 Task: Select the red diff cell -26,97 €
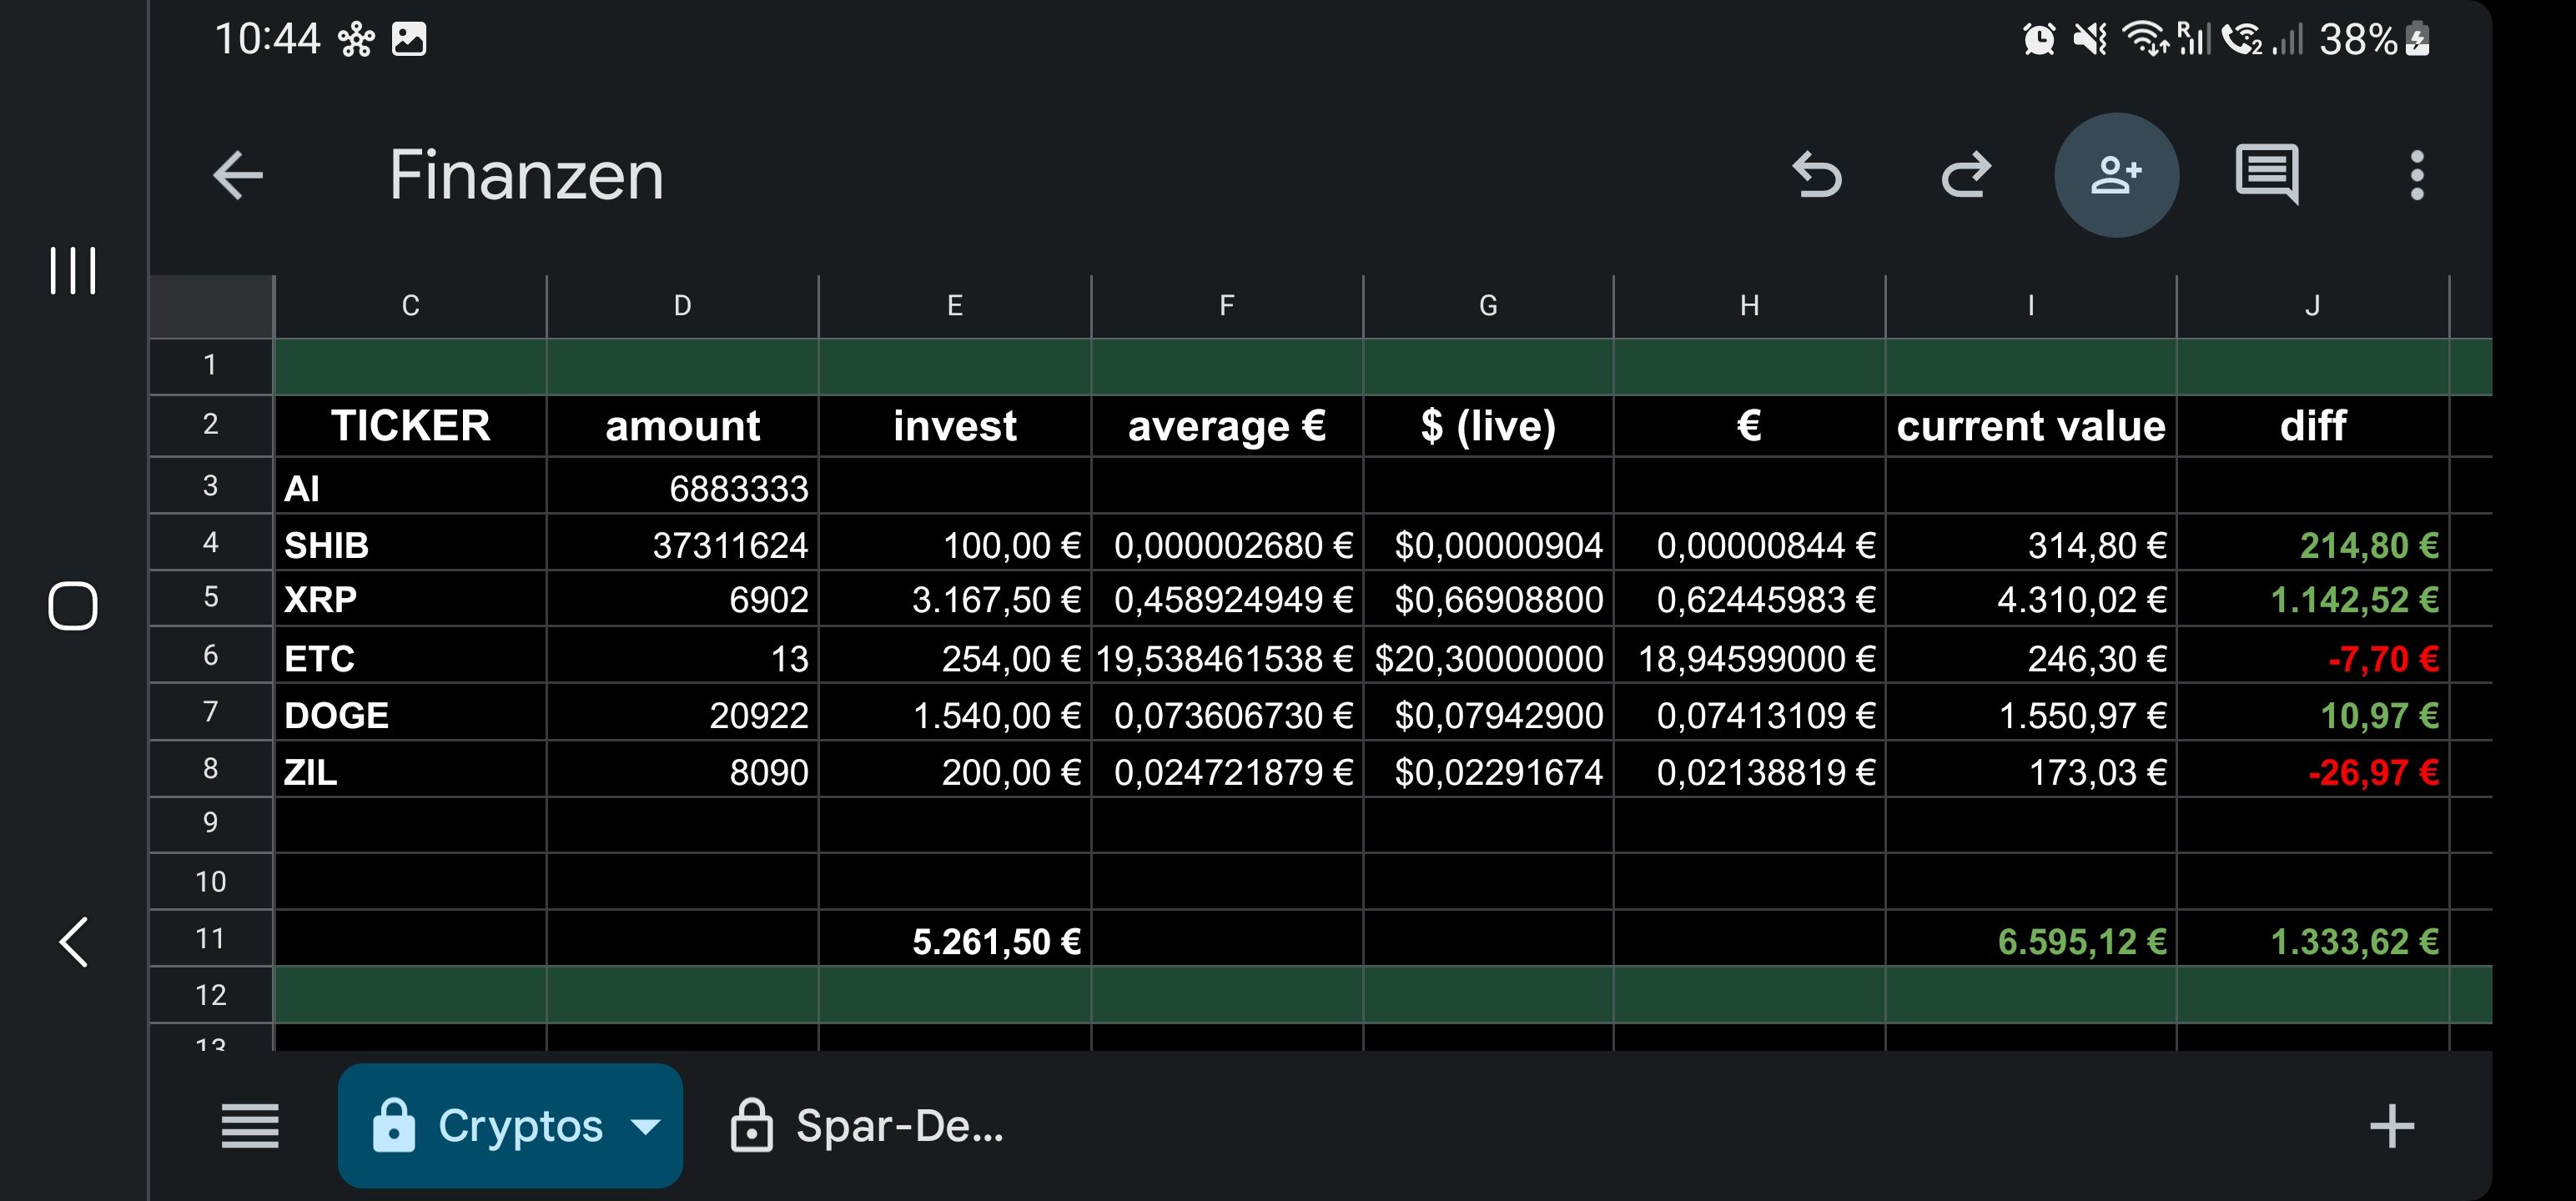[x=2313, y=770]
